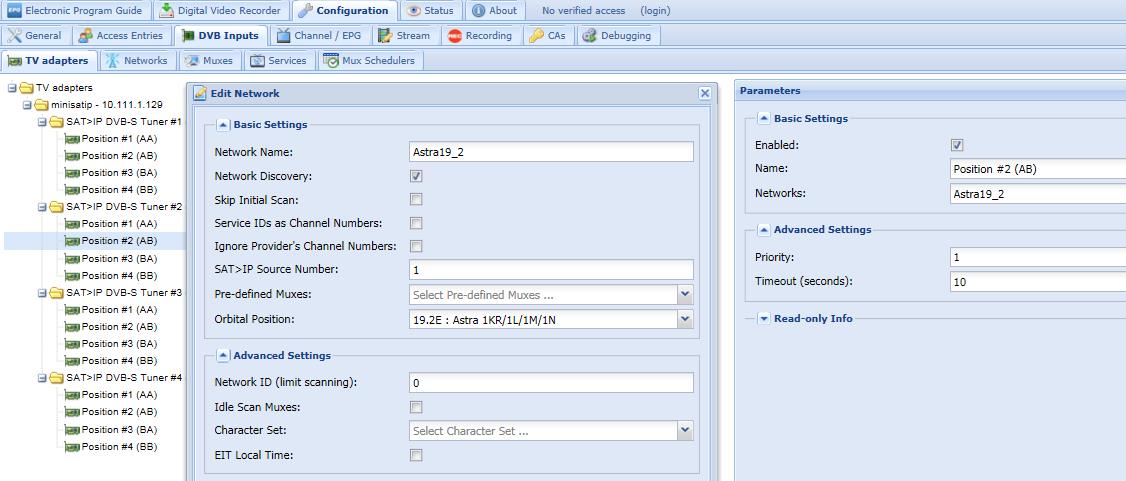The height and width of the screenshot is (481, 1126).
Task: Click the Networks field in Parameters
Action: (x=1038, y=194)
